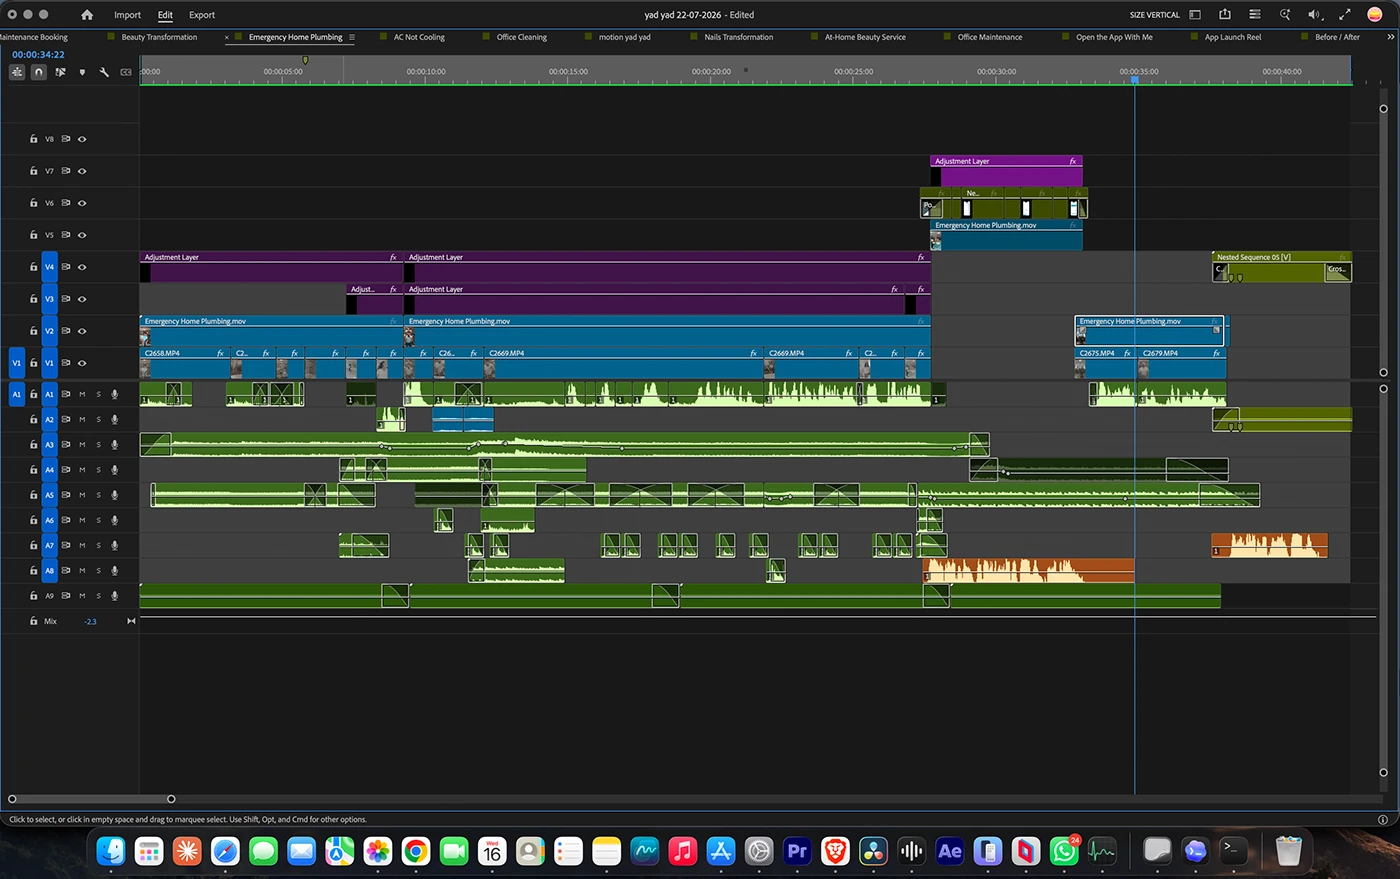This screenshot has height=879, width=1400.
Task: Open the Beauty Transformation sequence tab
Action: [159, 37]
